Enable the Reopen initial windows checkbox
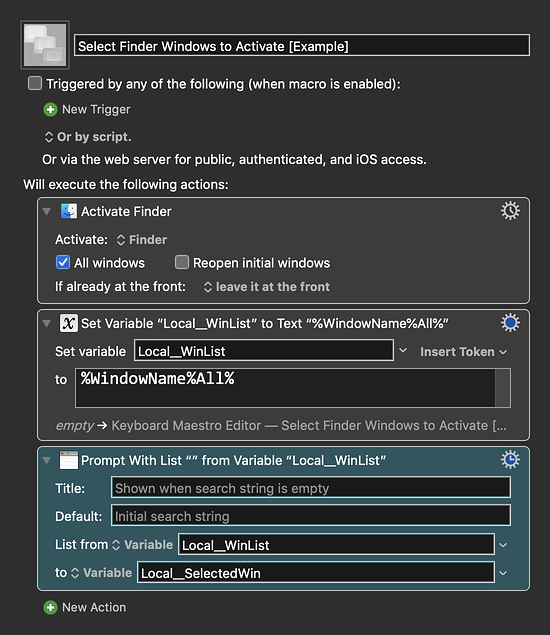Image resolution: width=550 pixels, height=635 pixels. (182, 262)
